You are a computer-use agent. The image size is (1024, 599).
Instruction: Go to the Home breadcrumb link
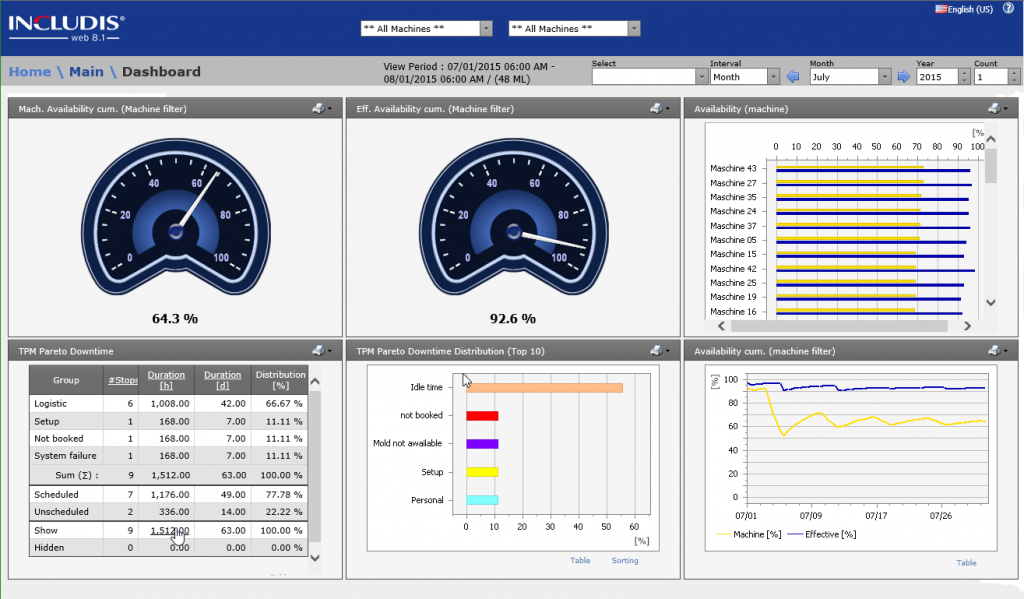click(x=29, y=71)
